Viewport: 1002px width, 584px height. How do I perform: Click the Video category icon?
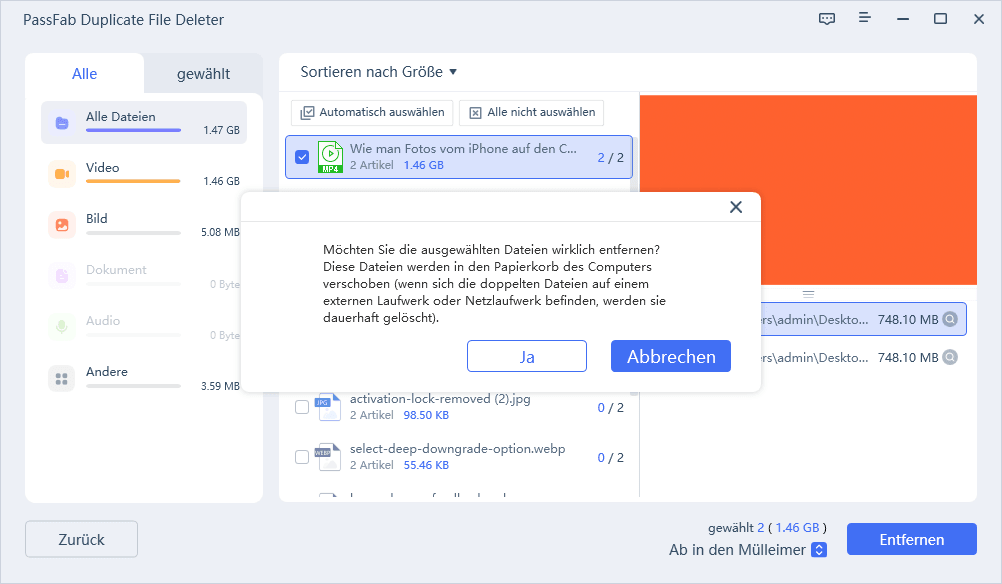[62, 174]
